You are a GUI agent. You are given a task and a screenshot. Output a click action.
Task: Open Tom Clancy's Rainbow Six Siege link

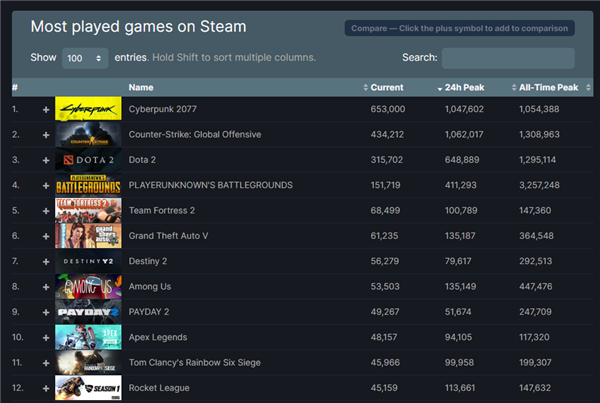(x=195, y=362)
